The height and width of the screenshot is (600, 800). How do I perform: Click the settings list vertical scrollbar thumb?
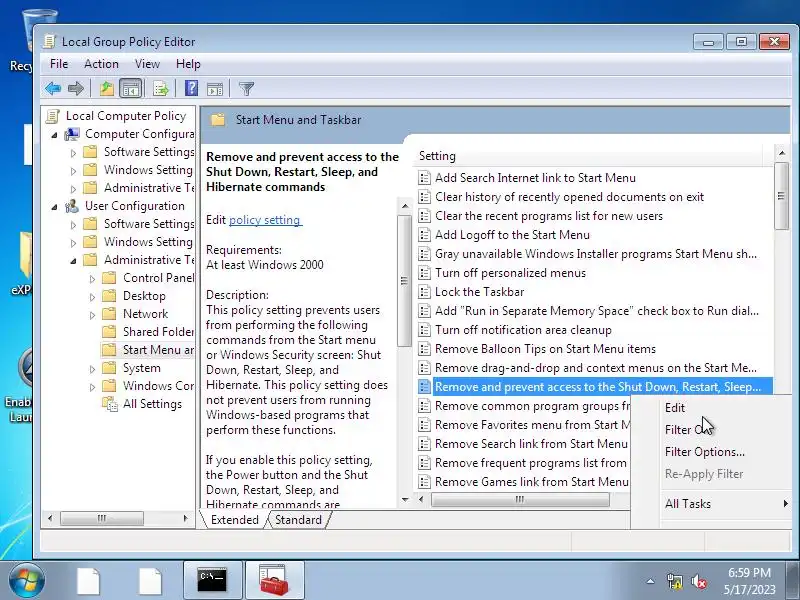point(781,196)
